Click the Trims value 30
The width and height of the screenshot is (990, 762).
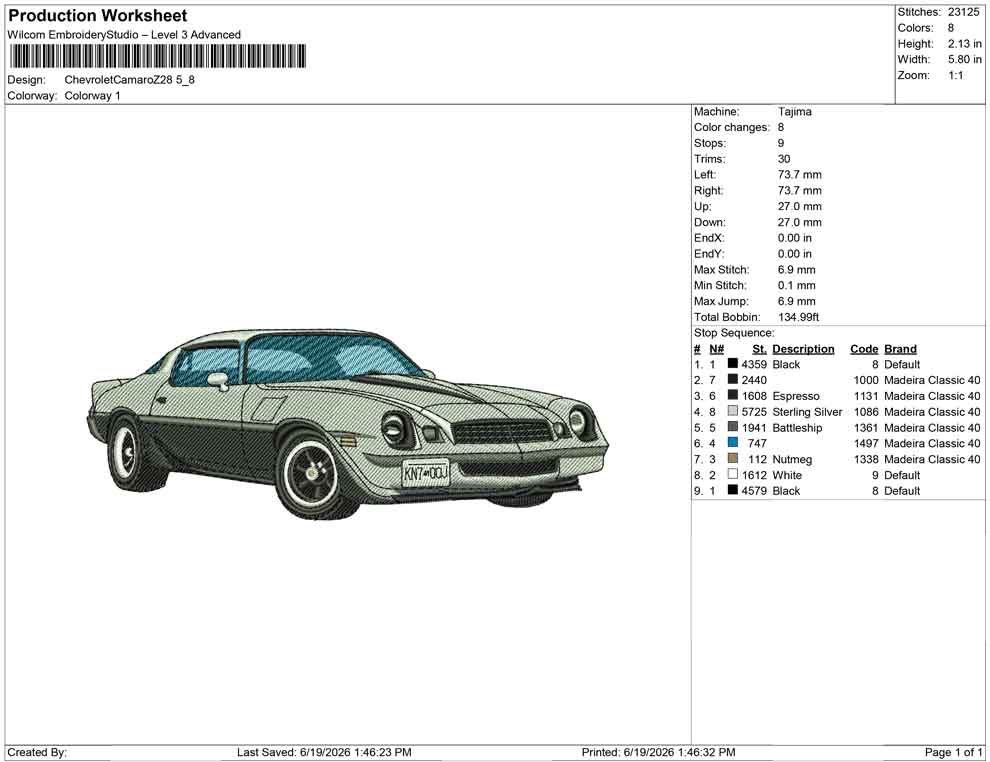[x=784, y=158]
